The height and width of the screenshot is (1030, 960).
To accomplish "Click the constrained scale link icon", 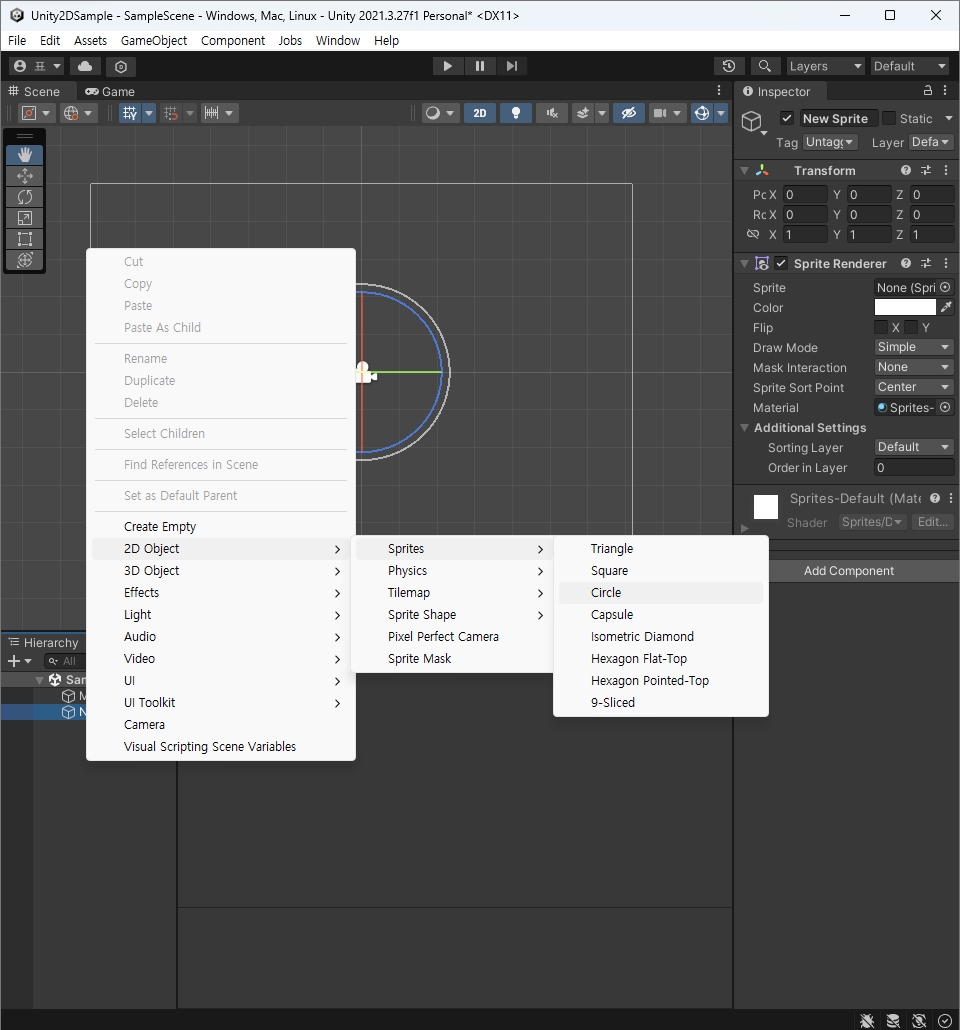I will pyautogui.click(x=753, y=234).
